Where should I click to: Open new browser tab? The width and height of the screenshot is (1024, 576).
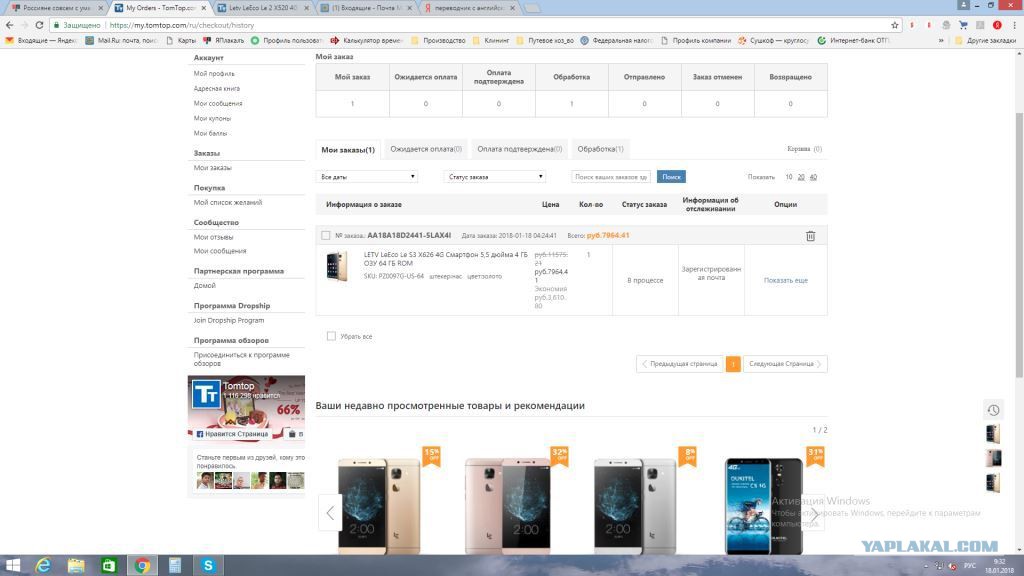[x=532, y=8]
